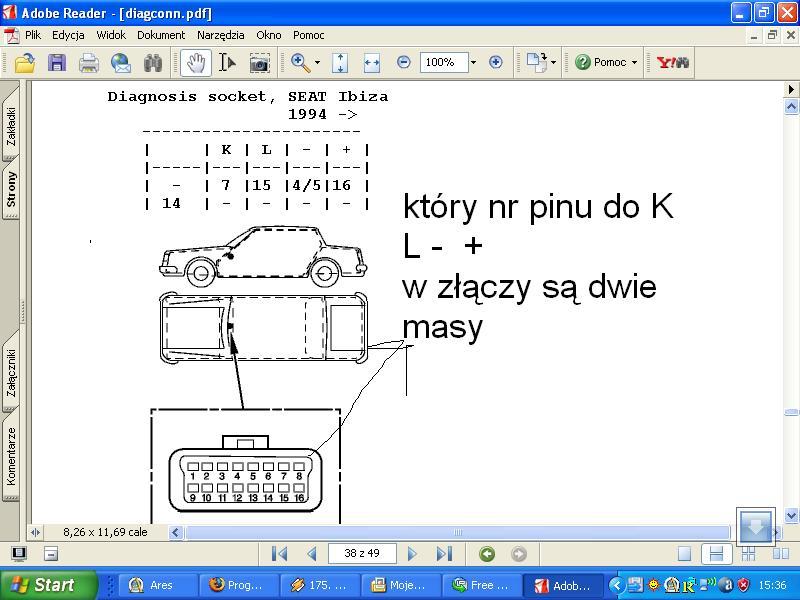Screen dimensions: 800x600
Task: Open the Komentarze side tab
Action: [11, 457]
